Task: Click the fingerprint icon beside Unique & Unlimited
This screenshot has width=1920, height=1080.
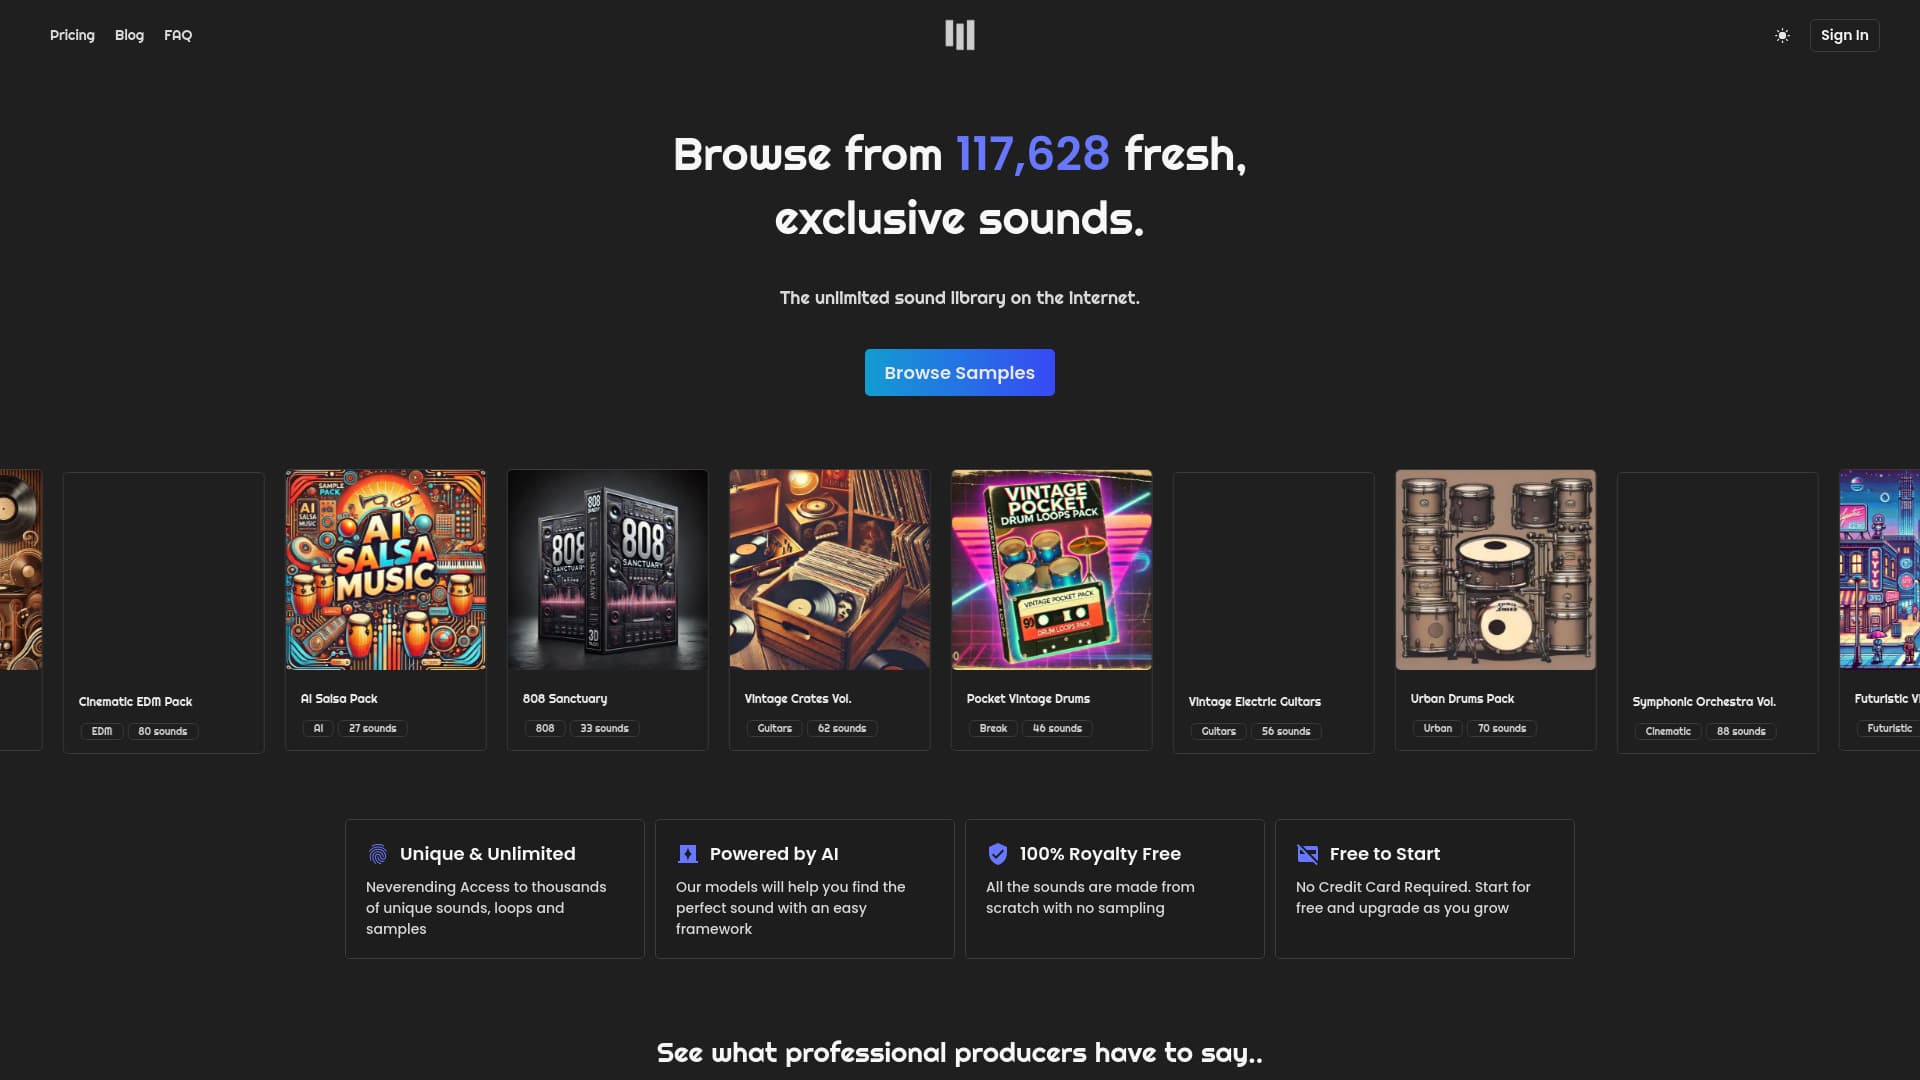Action: 378,854
